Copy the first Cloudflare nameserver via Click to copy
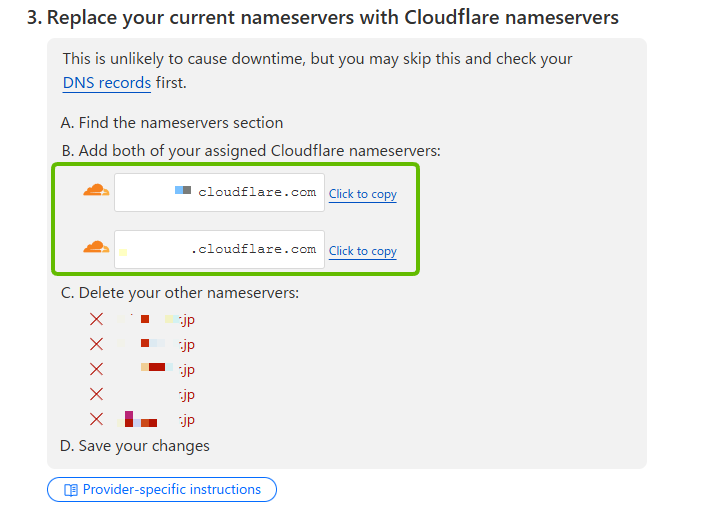This screenshot has height=522, width=704. coord(363,194)
